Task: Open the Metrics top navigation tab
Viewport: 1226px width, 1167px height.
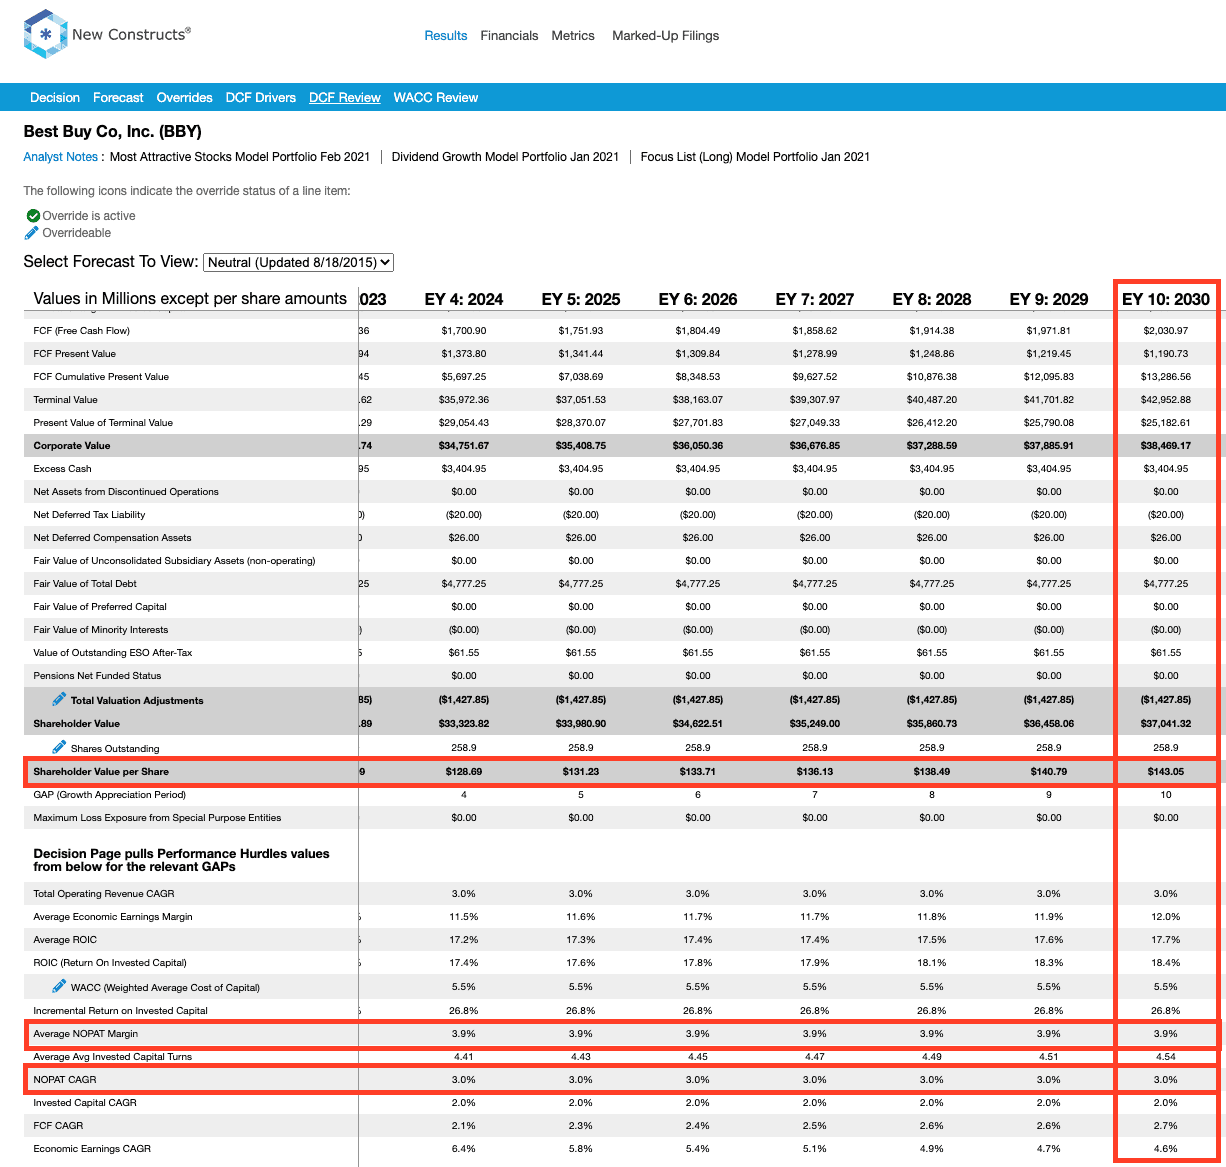Action: (573, 35)
